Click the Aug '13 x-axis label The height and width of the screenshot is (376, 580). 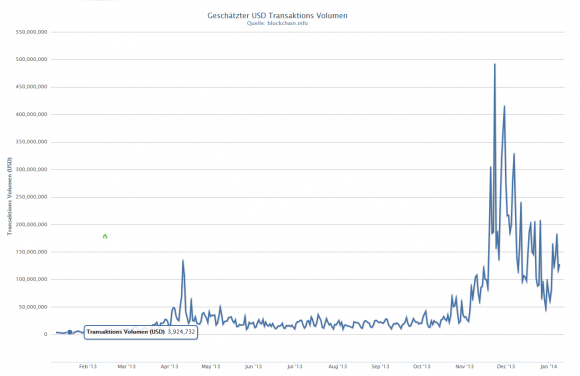338,366
